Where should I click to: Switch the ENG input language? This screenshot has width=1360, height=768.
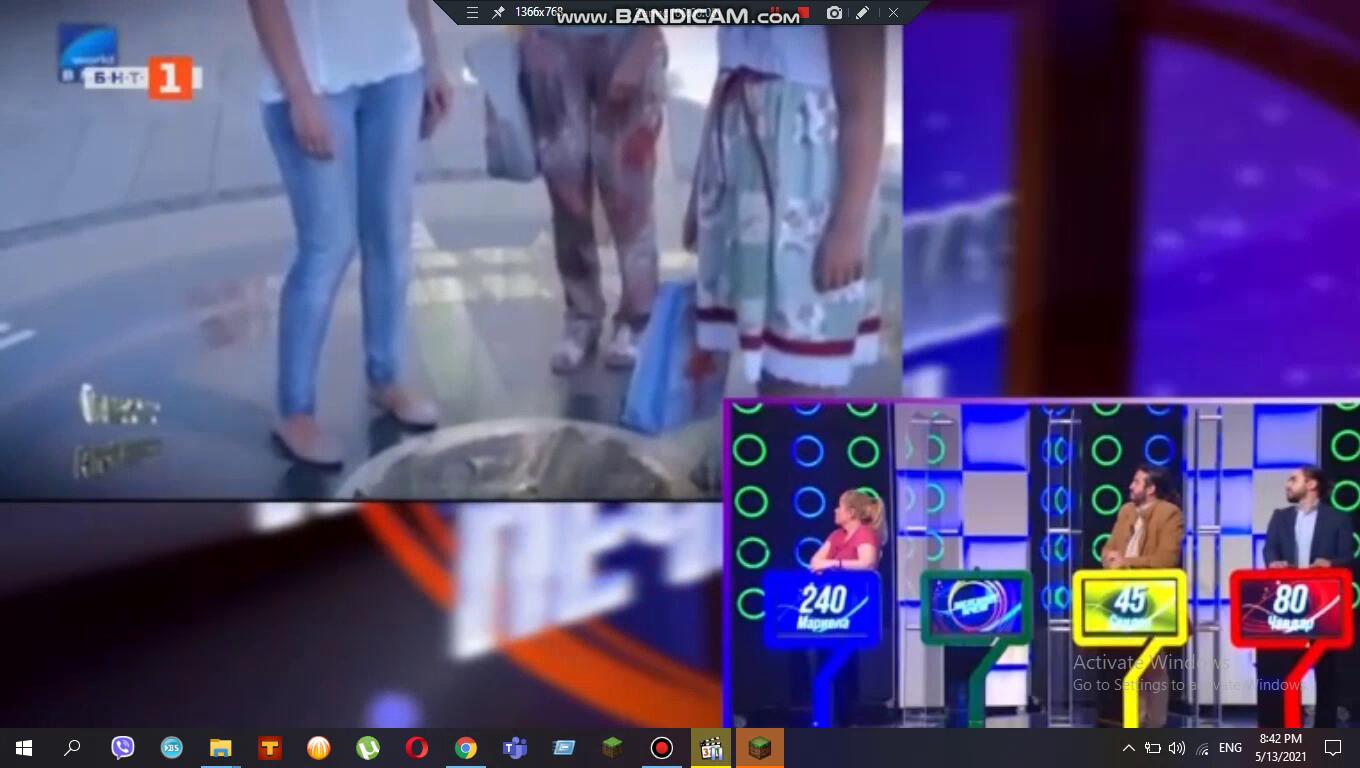(x=1230, y=748)
